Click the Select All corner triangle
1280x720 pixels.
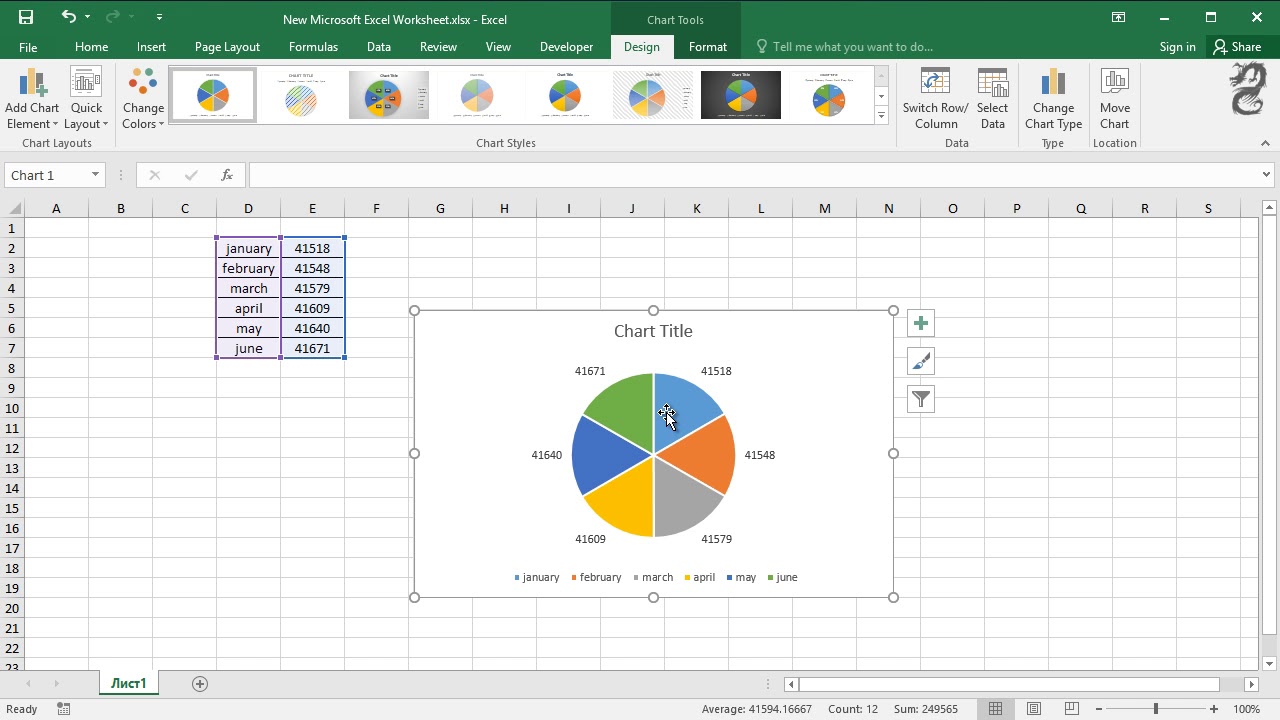click(x=14, y=208)
